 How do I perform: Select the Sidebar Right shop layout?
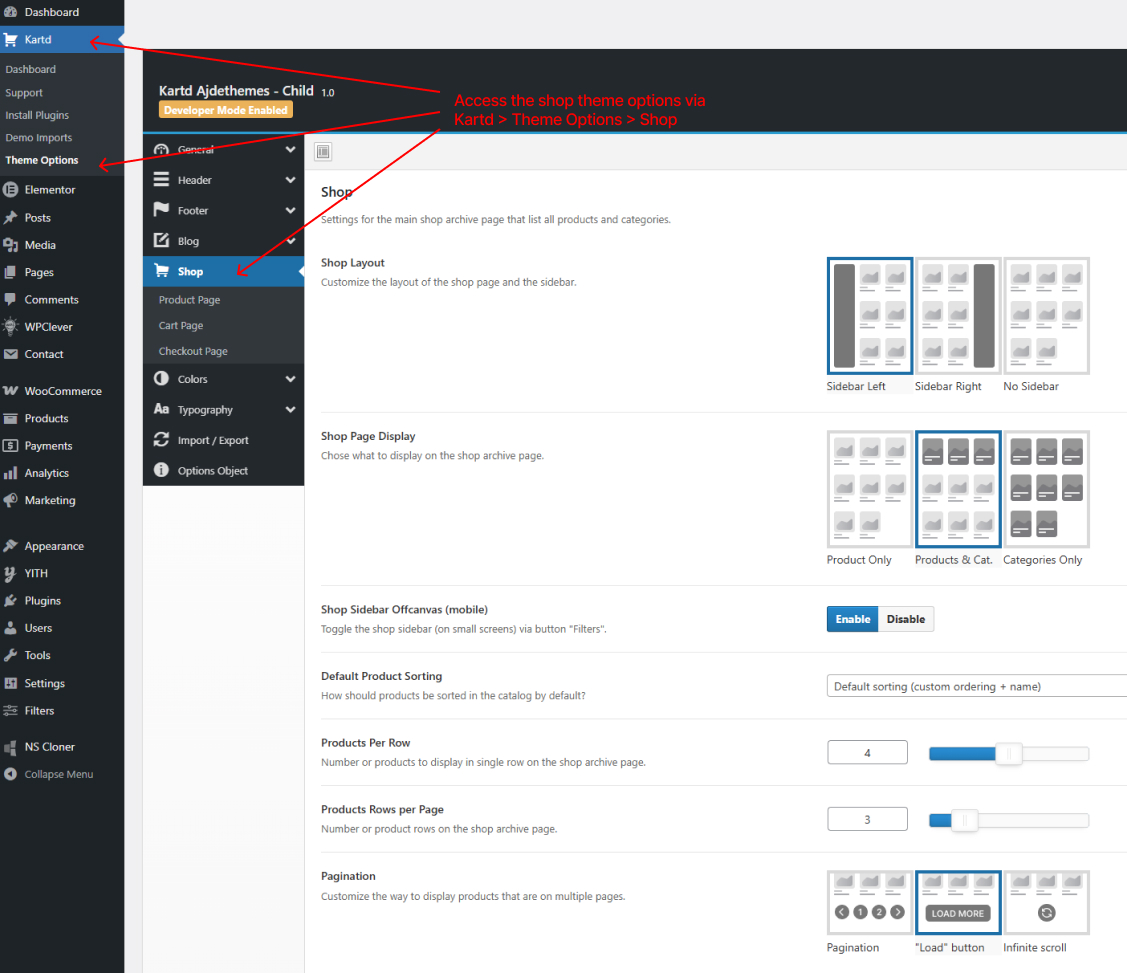coord(957,315)
